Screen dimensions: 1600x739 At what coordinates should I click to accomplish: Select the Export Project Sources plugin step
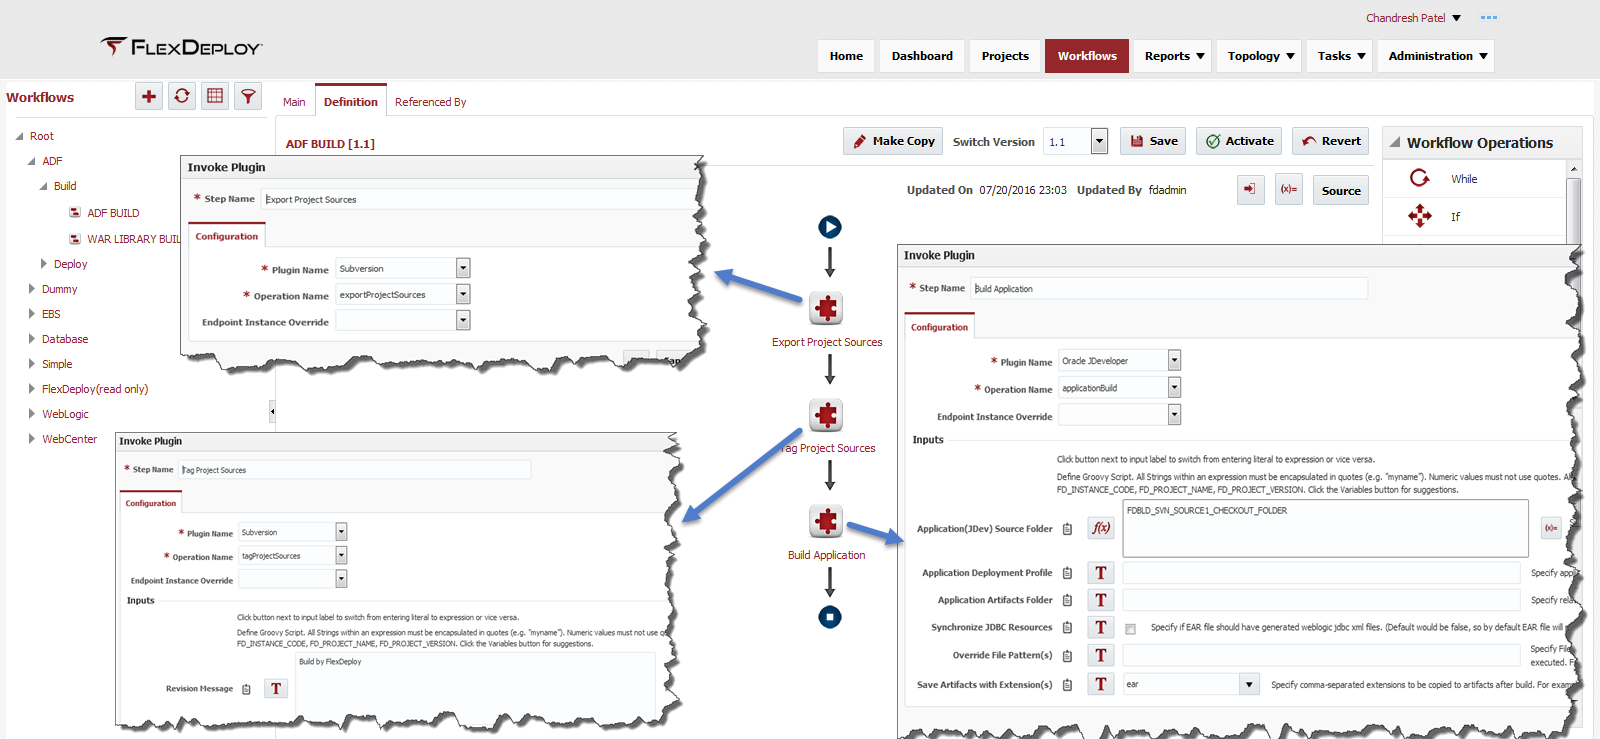coord(826,308)
